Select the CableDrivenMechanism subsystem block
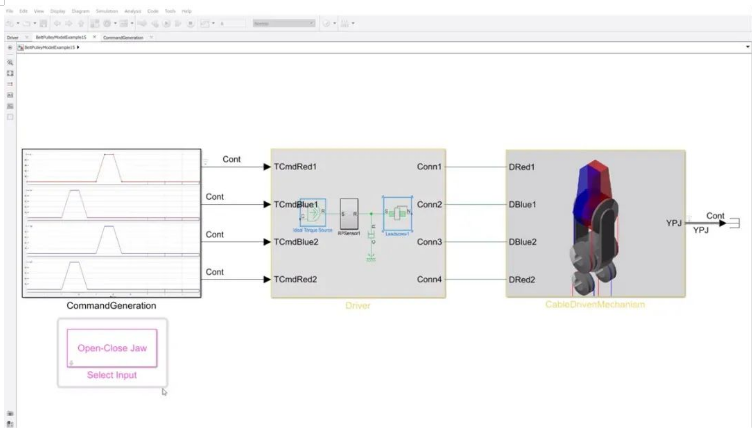This screenshot has width=752, height=438. coord(595,223)
